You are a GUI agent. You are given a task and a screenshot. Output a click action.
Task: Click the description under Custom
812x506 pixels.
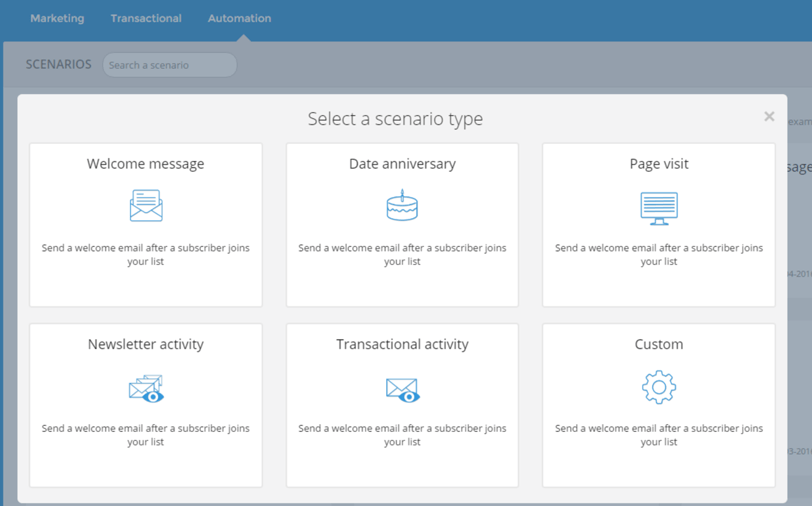[659, 435]
